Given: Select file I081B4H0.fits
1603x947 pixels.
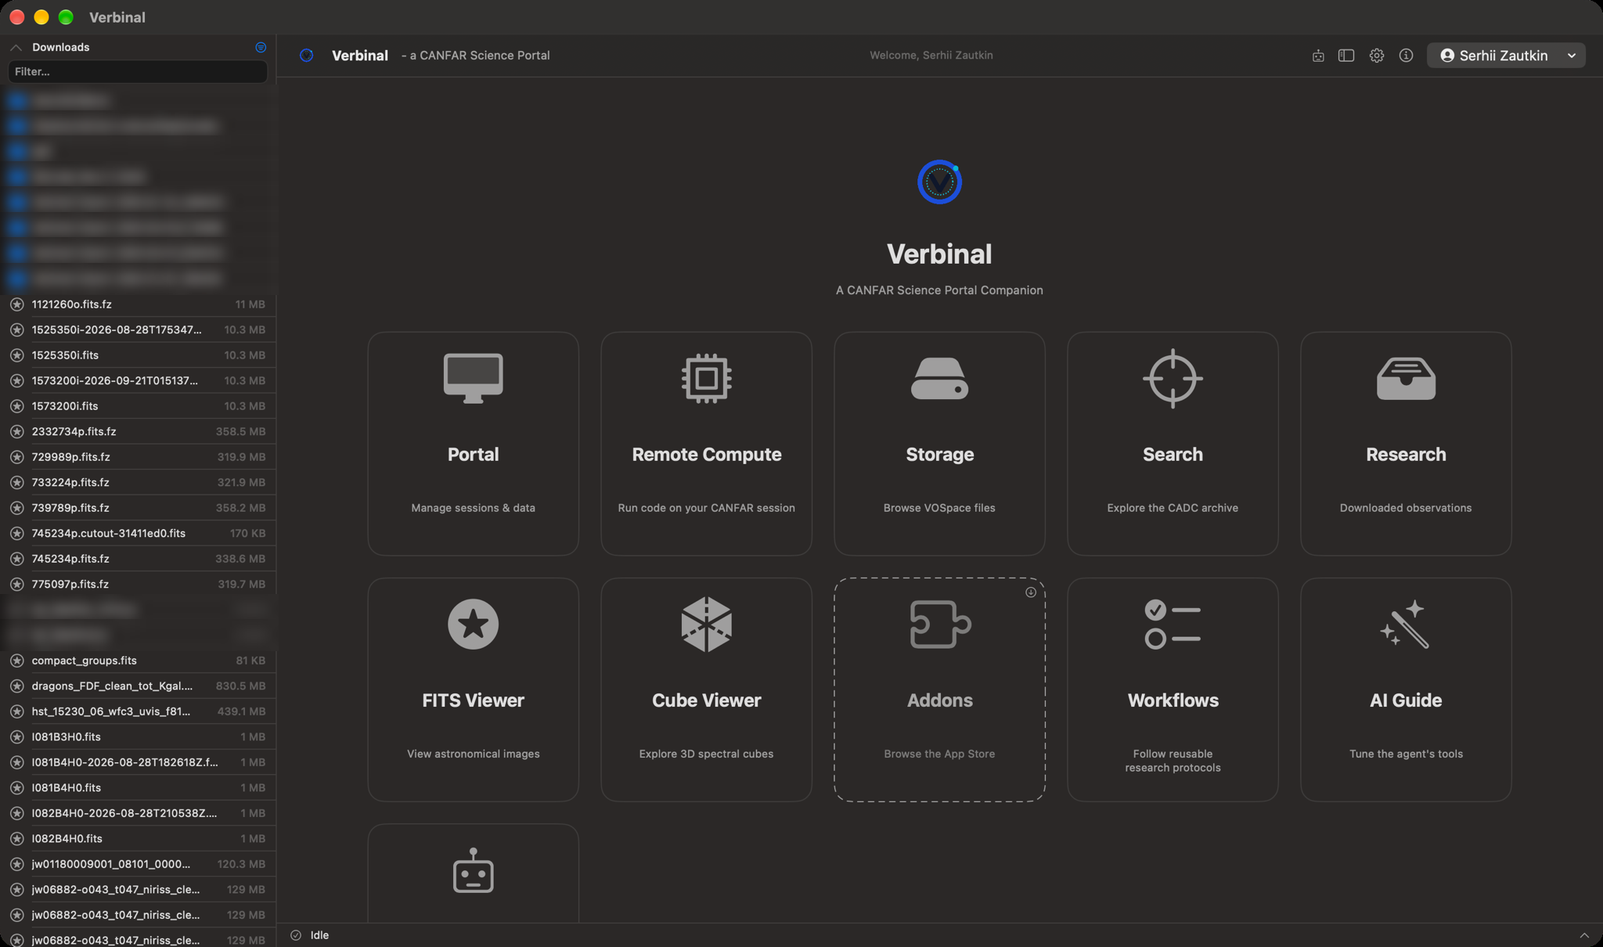Looking at the screenshot, I should pos(138,787).
